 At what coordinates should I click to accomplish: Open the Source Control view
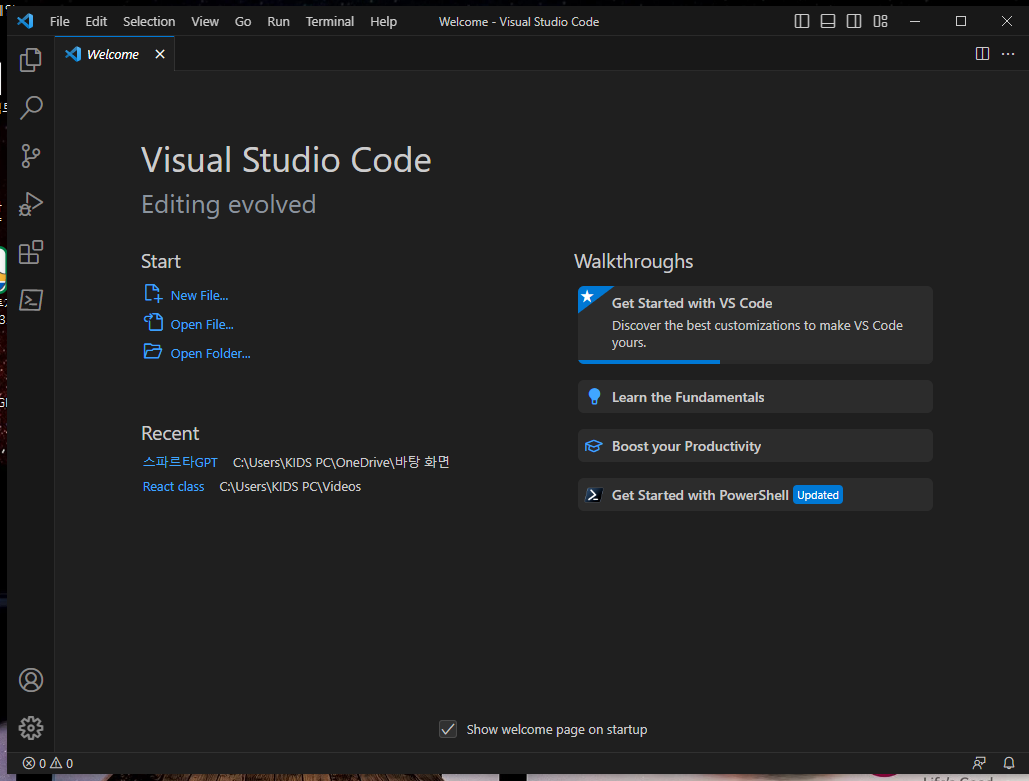[30, 156]
